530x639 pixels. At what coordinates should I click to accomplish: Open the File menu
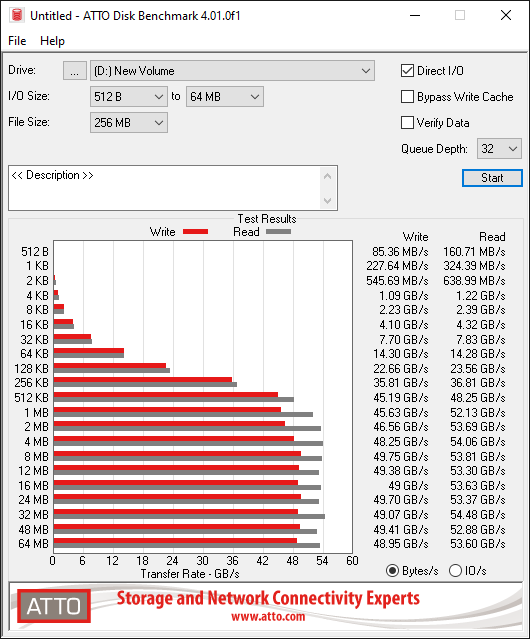click(x=17, y=41)
